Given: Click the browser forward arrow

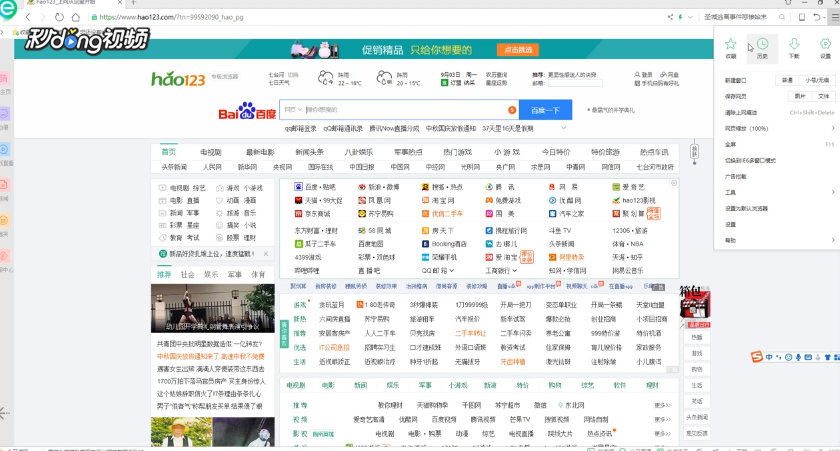Looking at the screenshot, I should [x=43, y=17].
